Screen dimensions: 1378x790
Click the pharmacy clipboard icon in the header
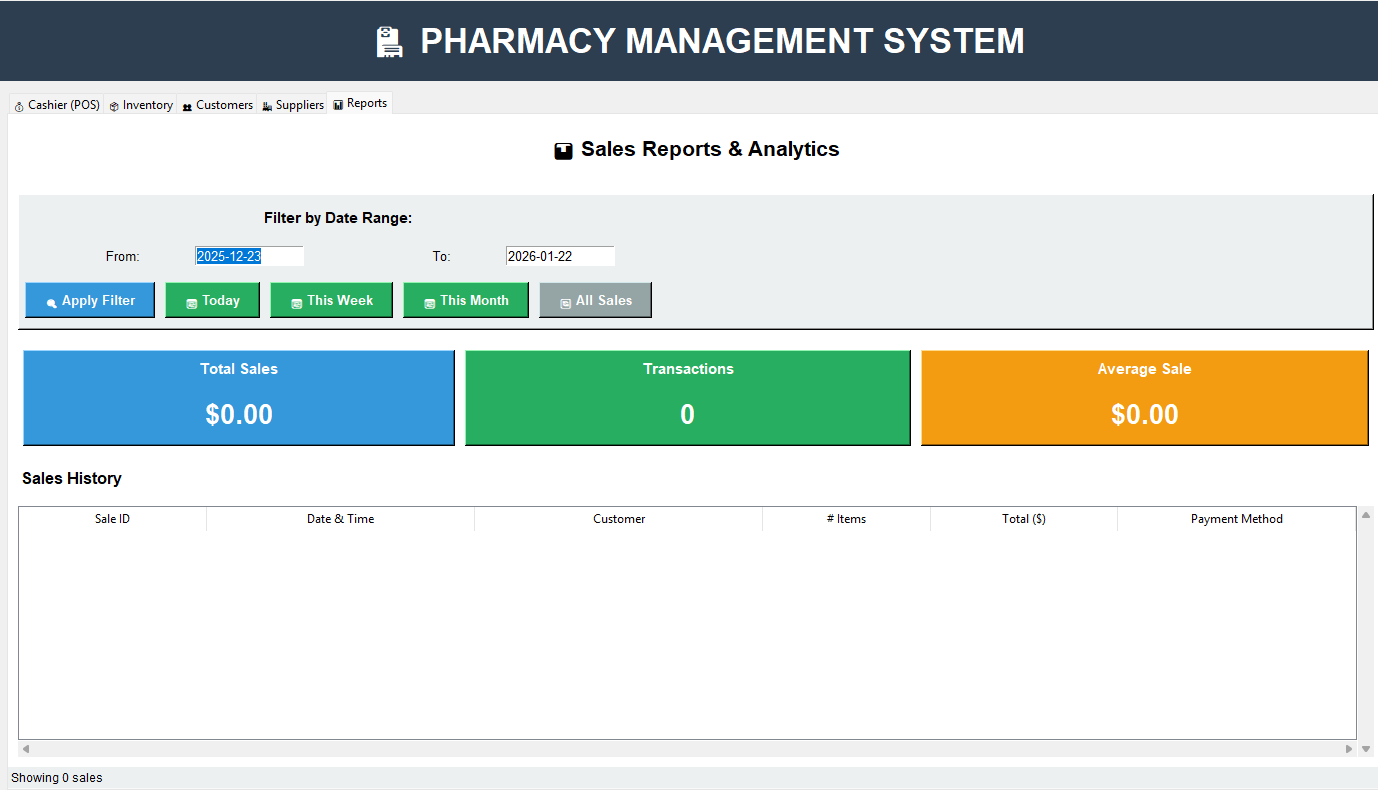(x=389, y=41)
